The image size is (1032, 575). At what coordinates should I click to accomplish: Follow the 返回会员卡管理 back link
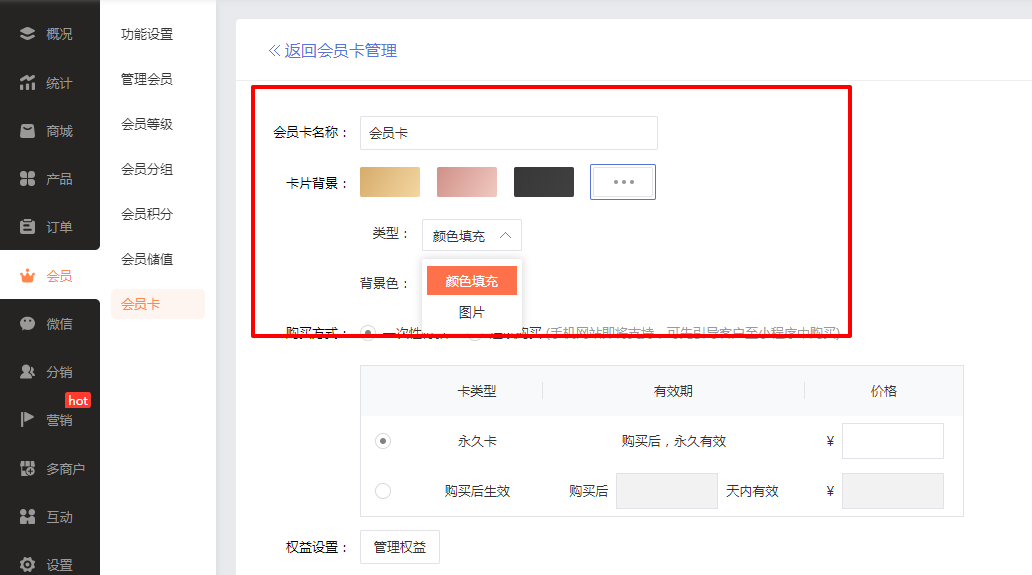332,50
